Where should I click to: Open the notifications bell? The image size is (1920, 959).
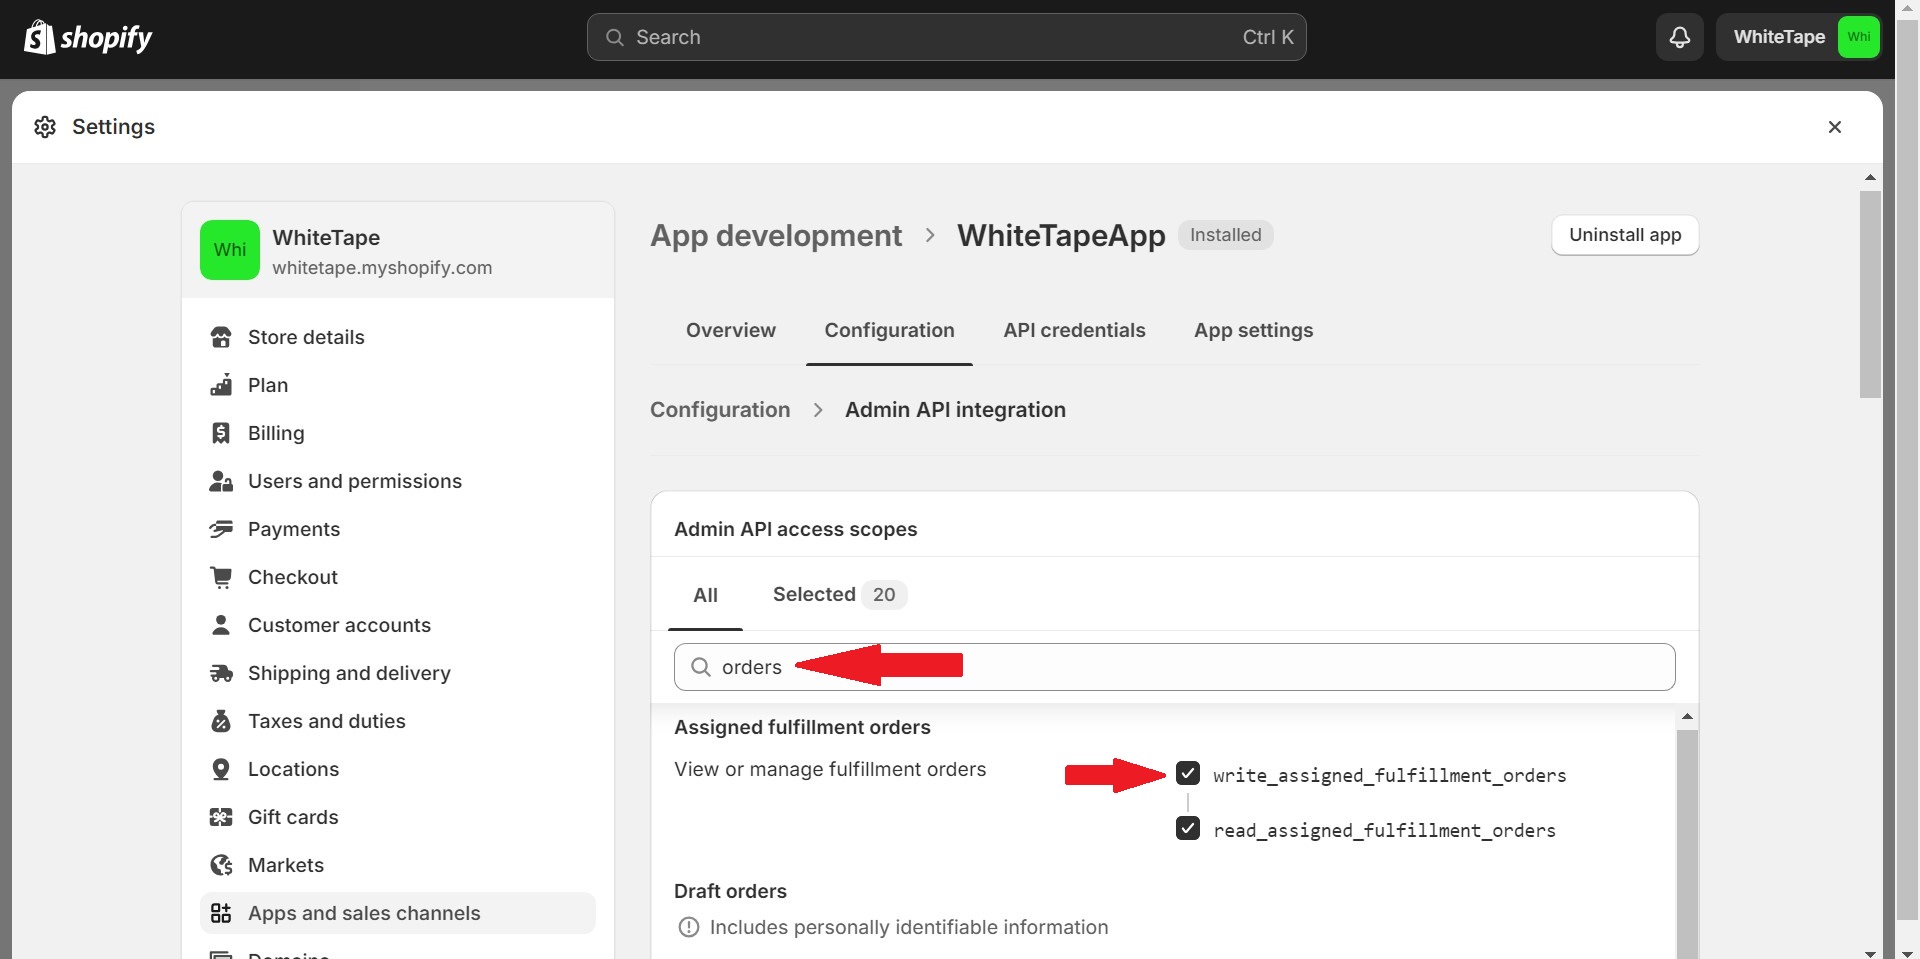[x=1680, y=37]
